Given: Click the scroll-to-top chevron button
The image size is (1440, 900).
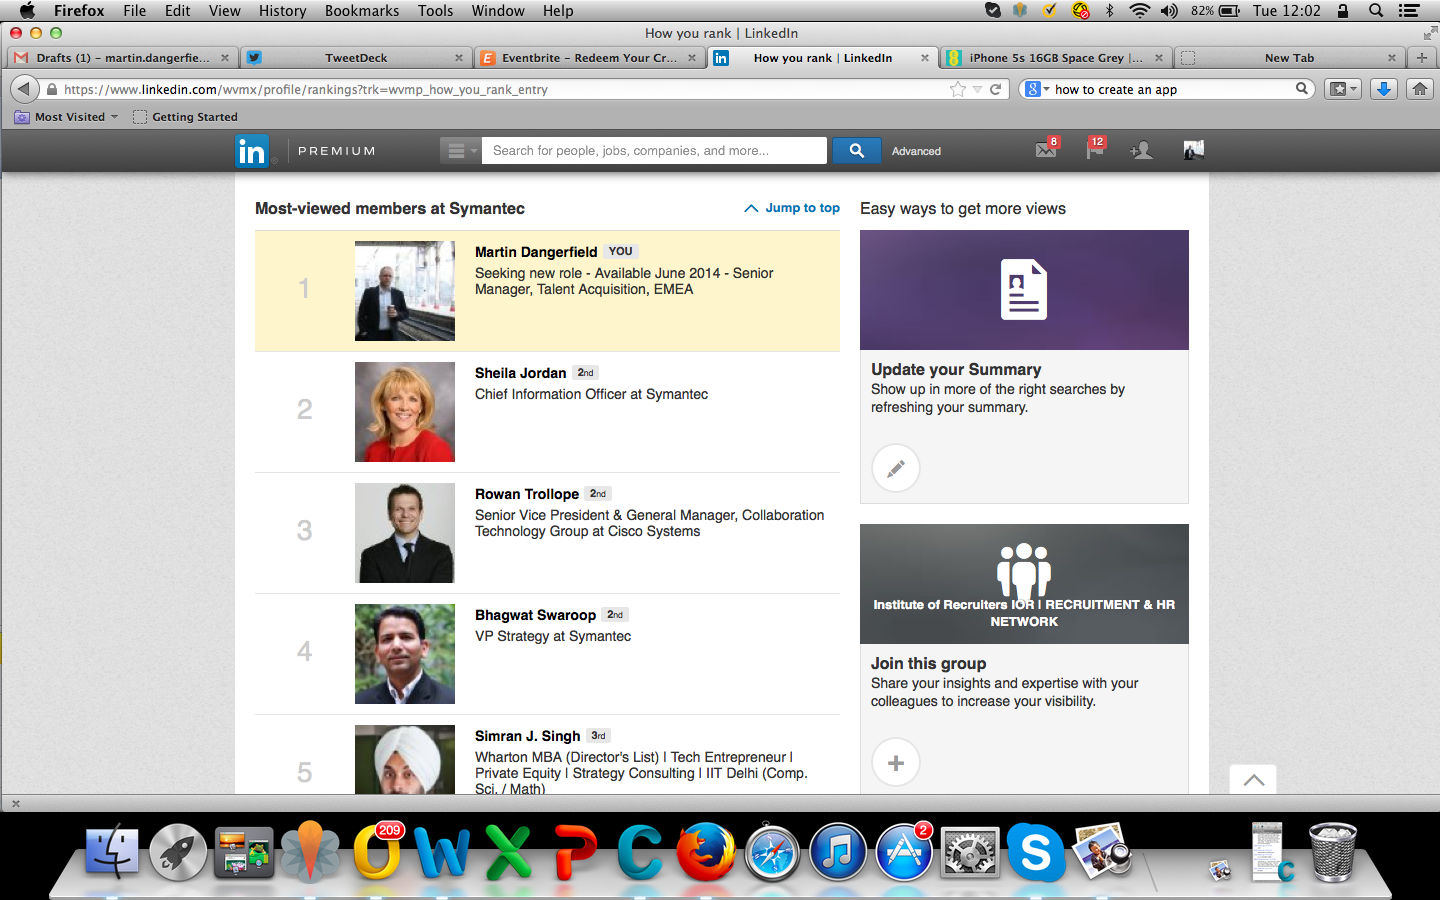Looking at the screenshot, I should click(1253, 780).
